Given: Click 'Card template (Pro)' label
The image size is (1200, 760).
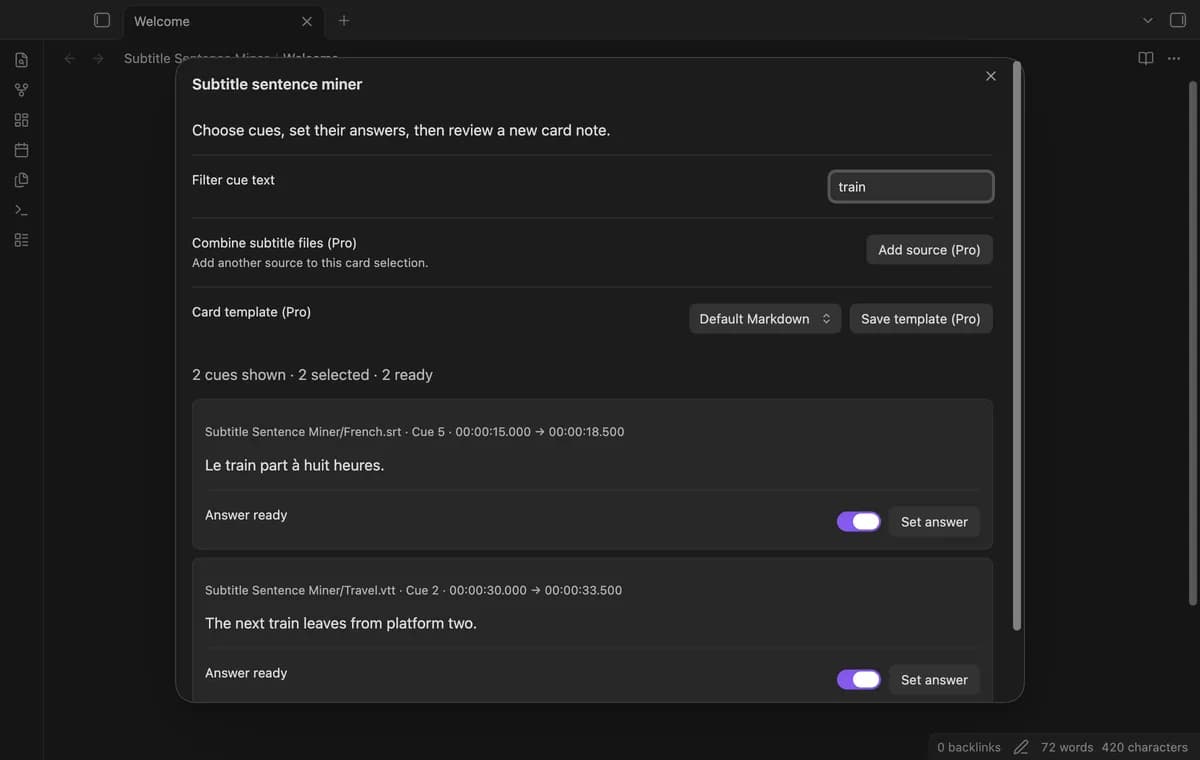Looking at the screenshot, I should pyautogui.click(x=251, y=312).
